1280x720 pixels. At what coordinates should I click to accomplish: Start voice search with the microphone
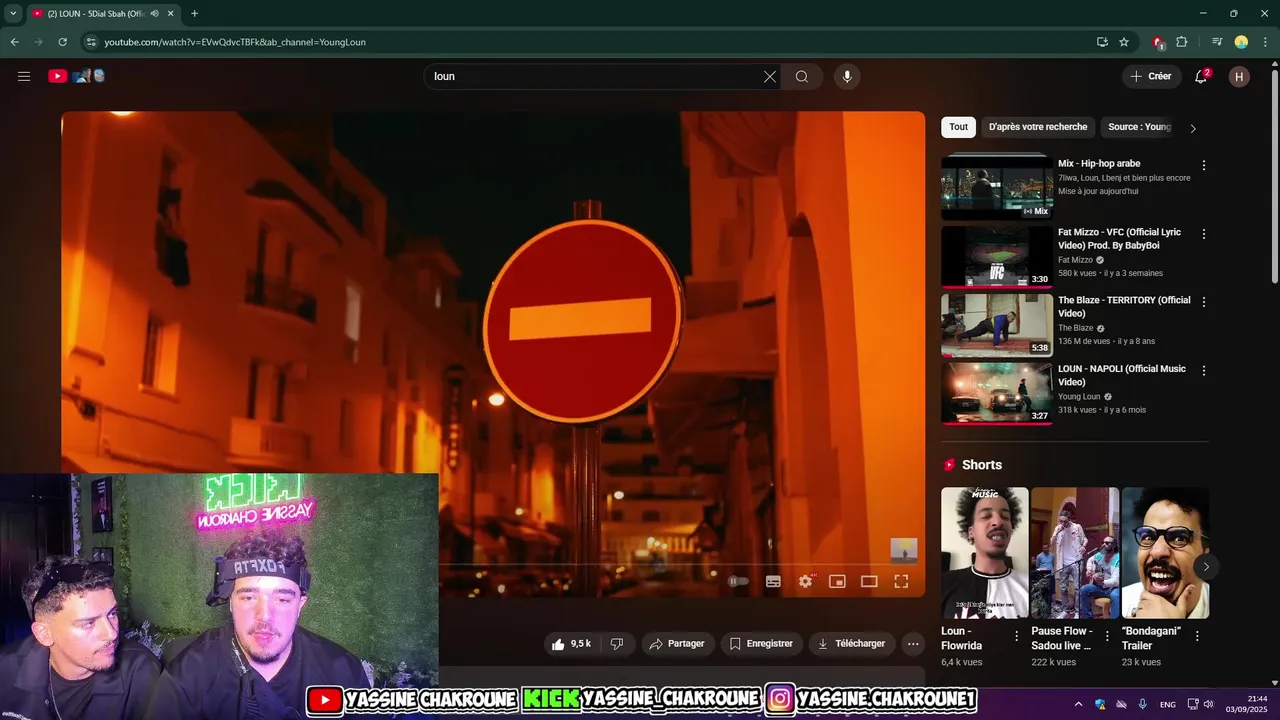(847, 76)
